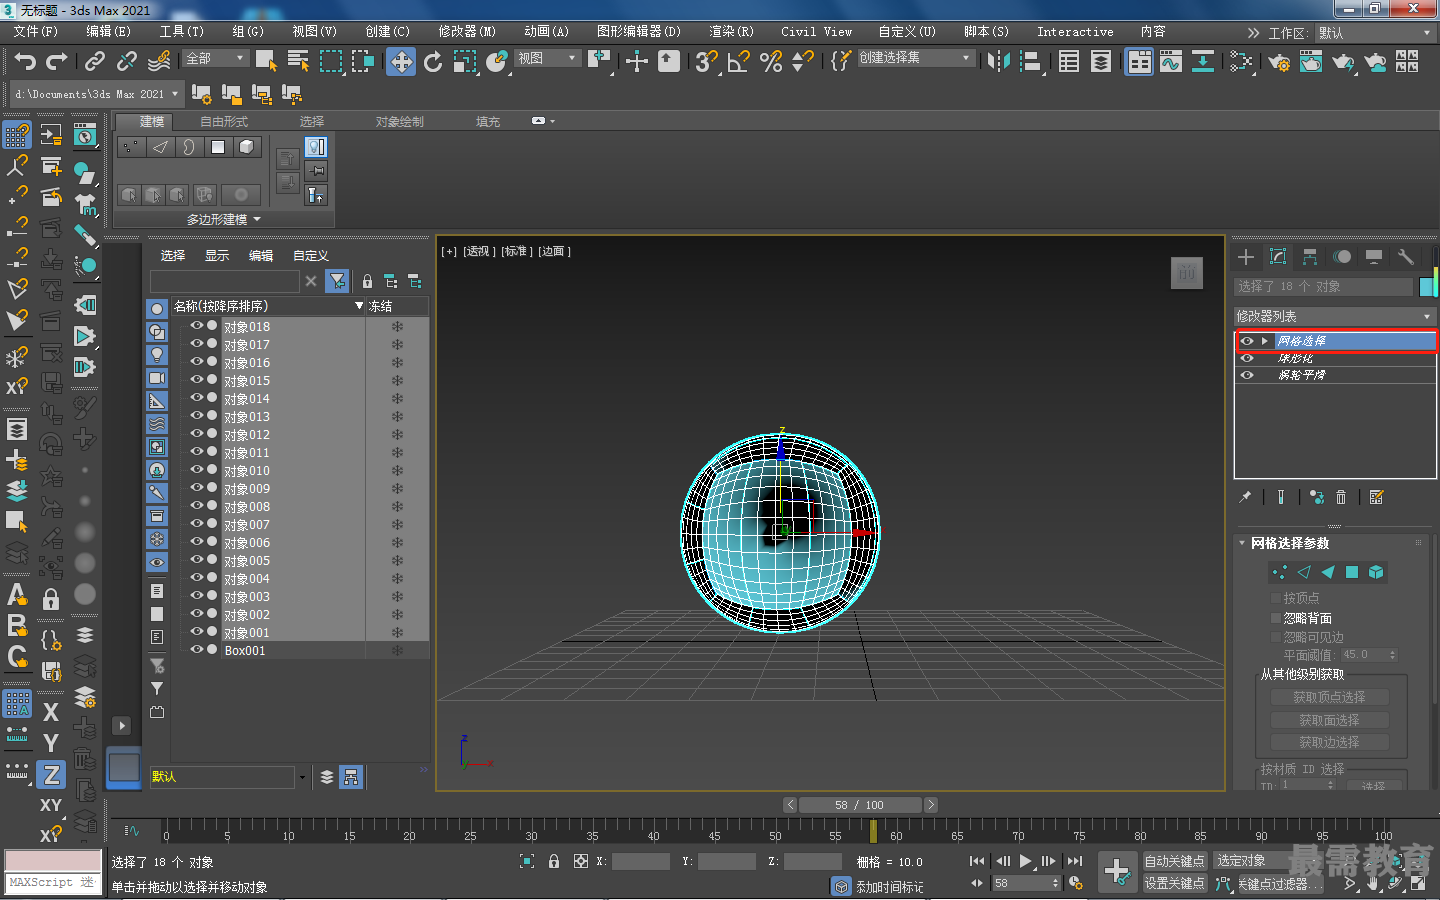This screenshot has height=900, width=1440.
Task: Toggle visibility eye of 对象010
Action: [197, 470]
